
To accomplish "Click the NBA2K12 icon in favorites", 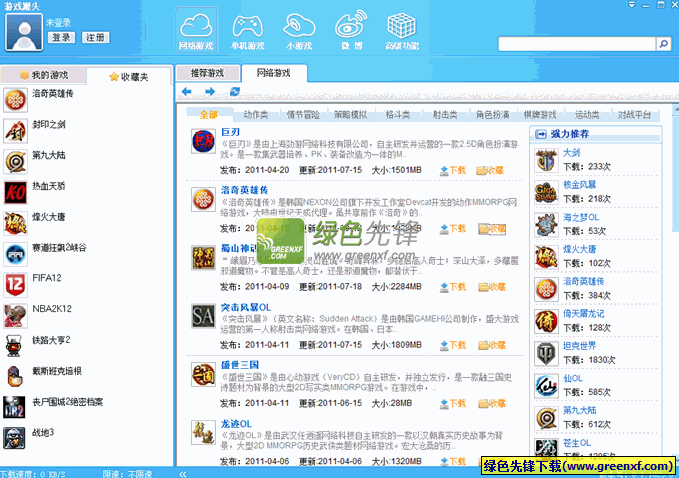I will (x=16, y=316).
